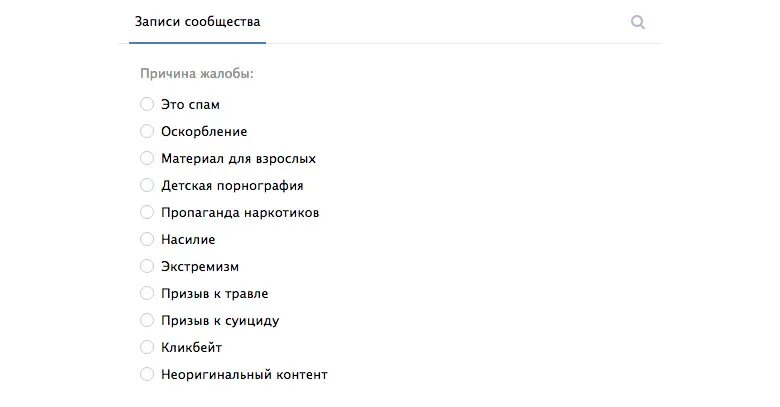This screenshot has width=780, height=407.
Task: Select the Насилие radio circle
Action: 147,239
